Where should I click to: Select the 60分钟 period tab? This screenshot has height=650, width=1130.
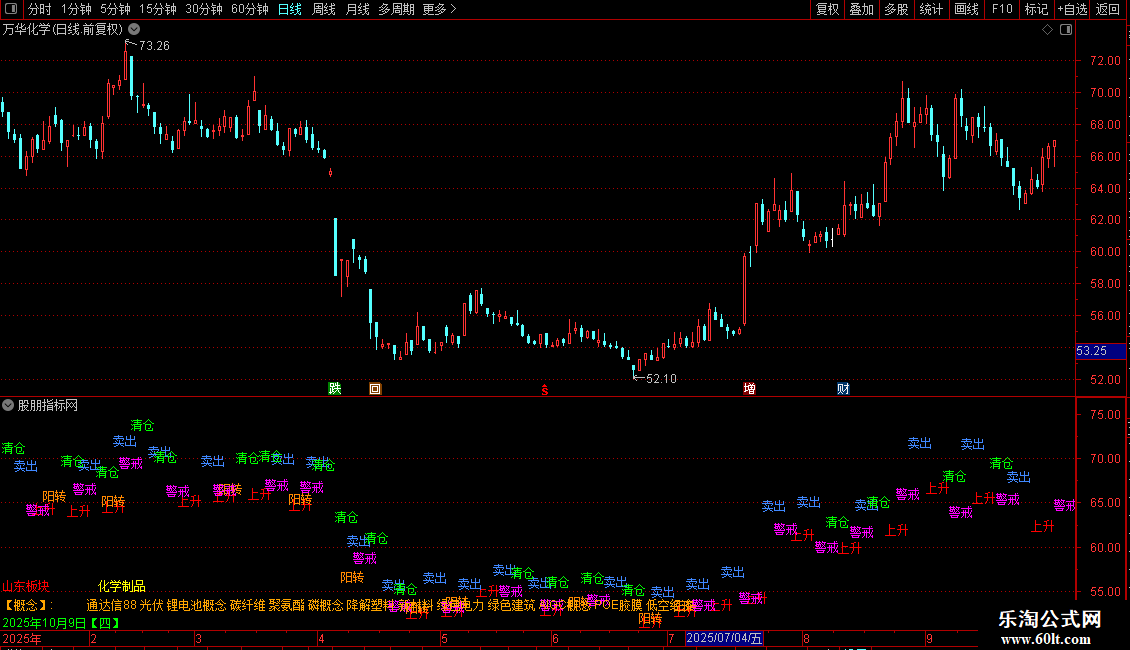coord(250,9)
